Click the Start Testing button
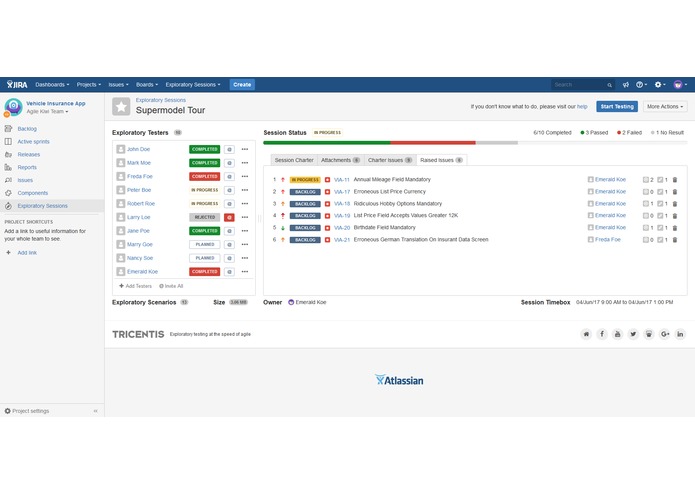The height and width of the screenshot is (494, 695). click(x=617, y=107)
